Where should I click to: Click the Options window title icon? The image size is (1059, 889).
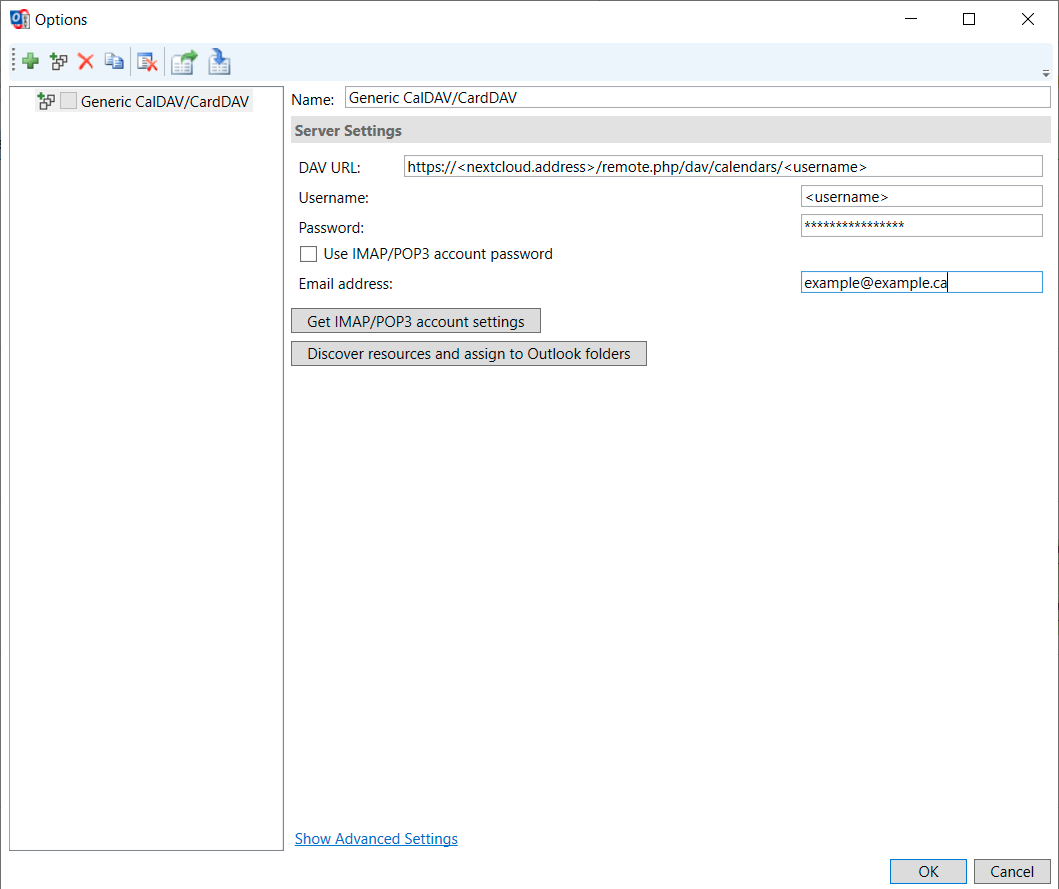coord(20,19)
